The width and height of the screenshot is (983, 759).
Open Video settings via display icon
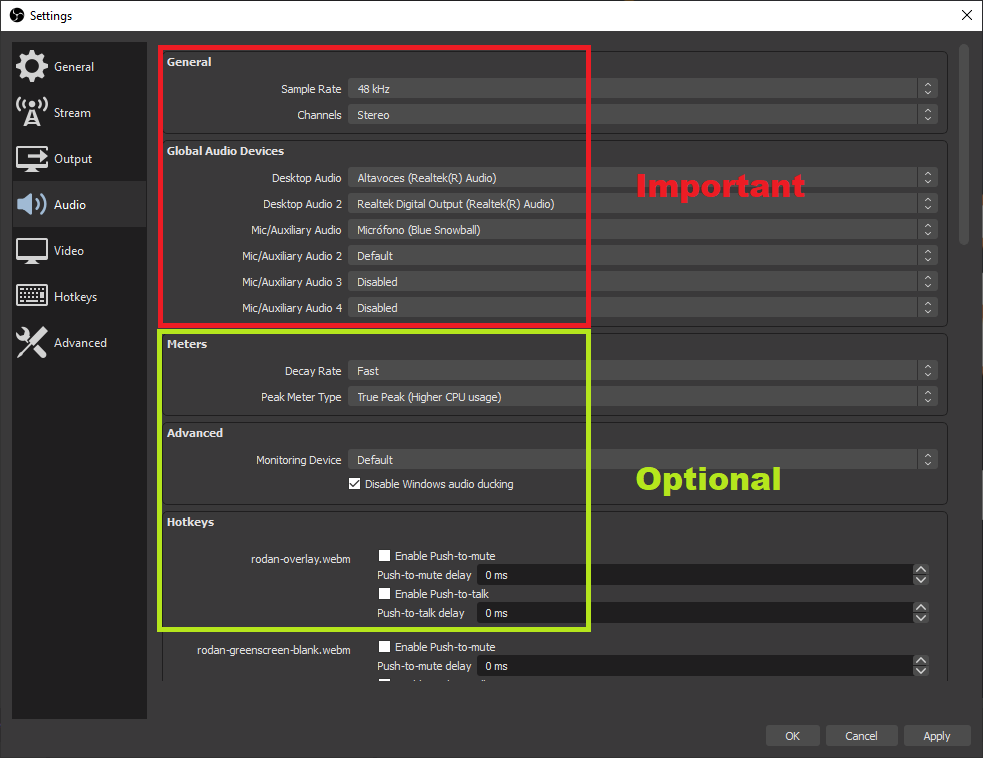[32, 251]
